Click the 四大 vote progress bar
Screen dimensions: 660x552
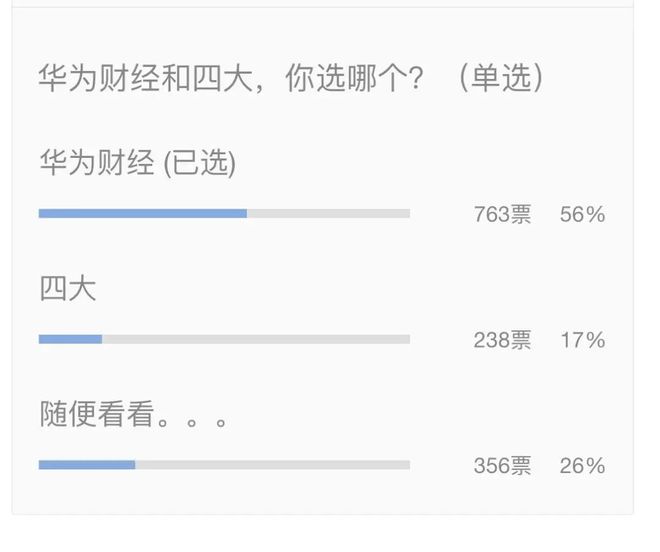click(x=224, y=339)
